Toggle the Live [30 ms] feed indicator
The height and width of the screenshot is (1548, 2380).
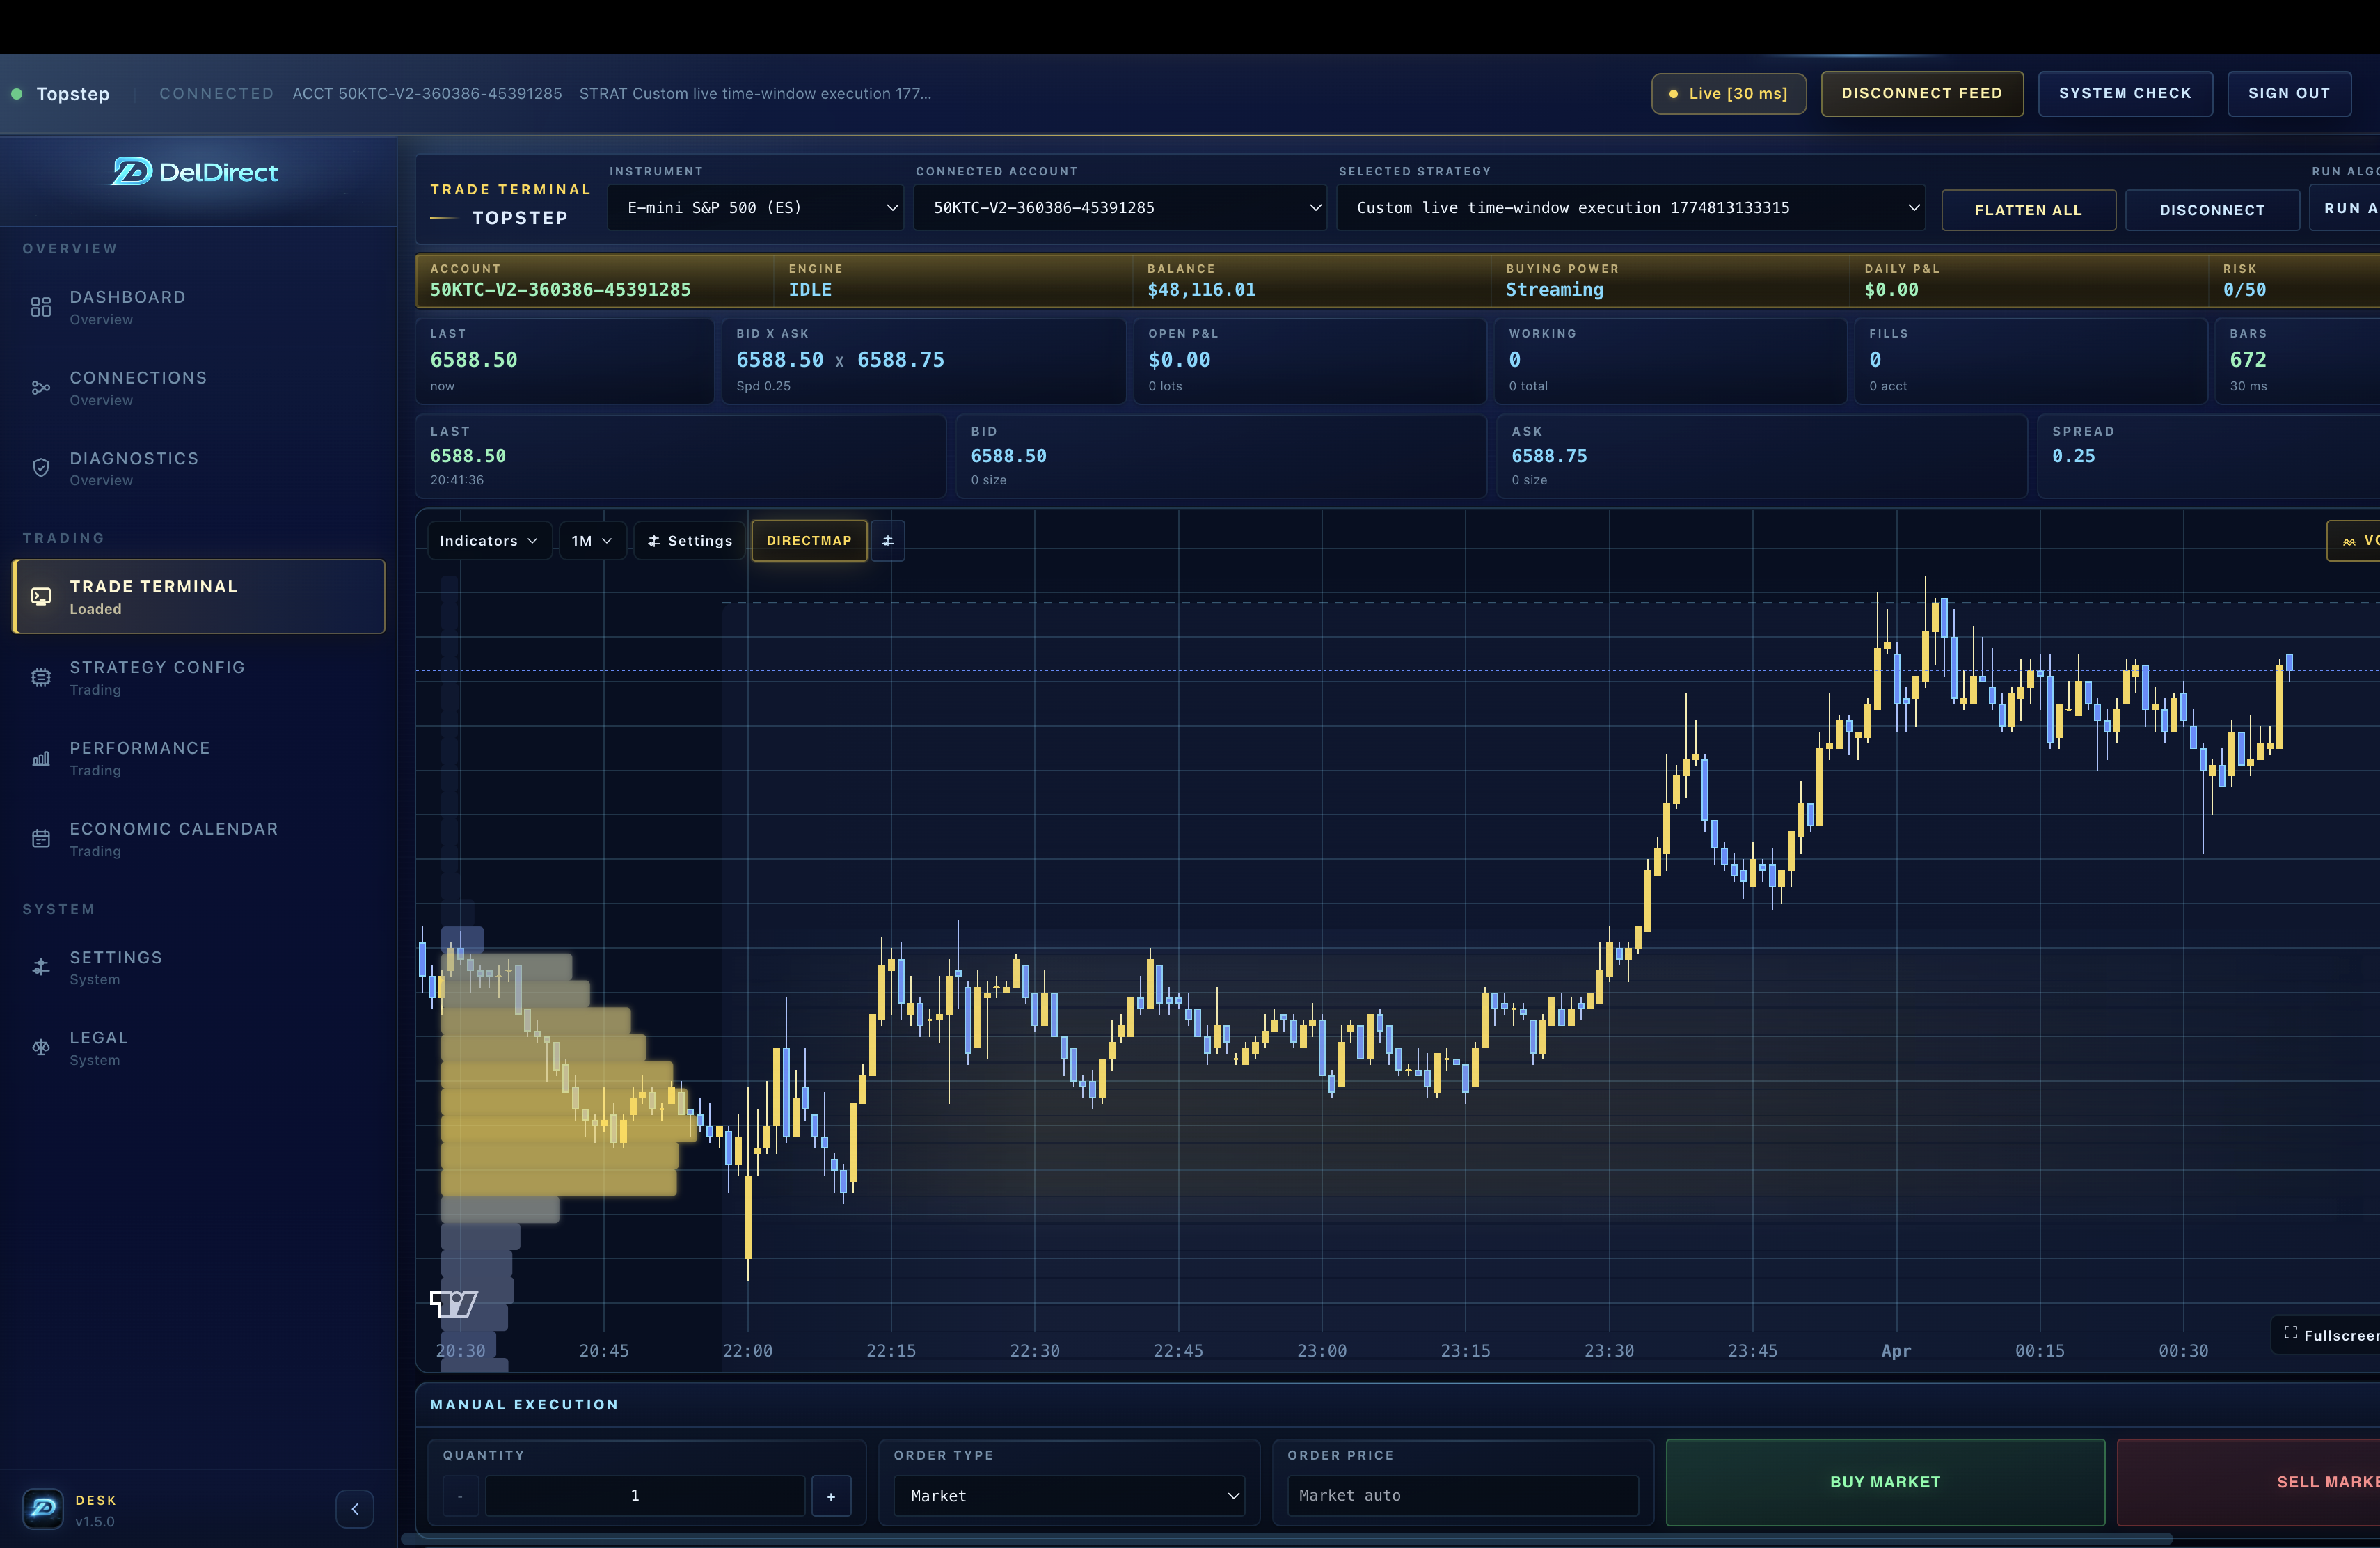point(1728,93)
